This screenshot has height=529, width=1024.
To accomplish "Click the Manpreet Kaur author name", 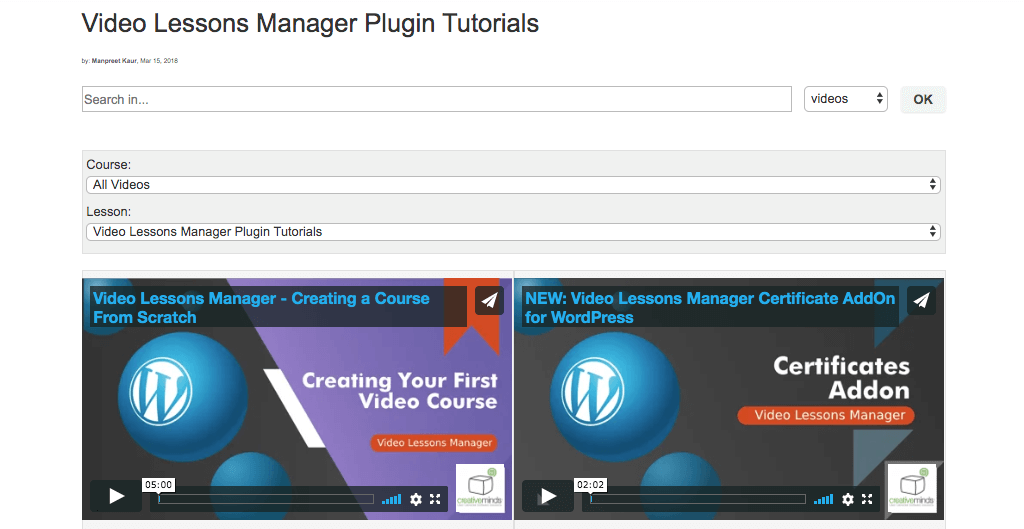I will click(x=114, y=61).
